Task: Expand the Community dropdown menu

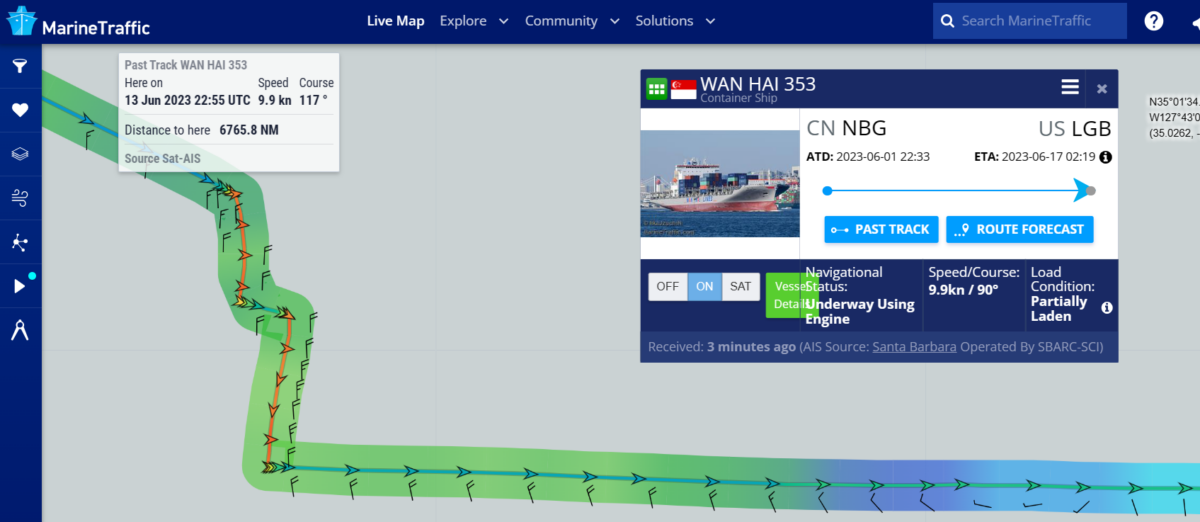Action: [x=572, y=21]
